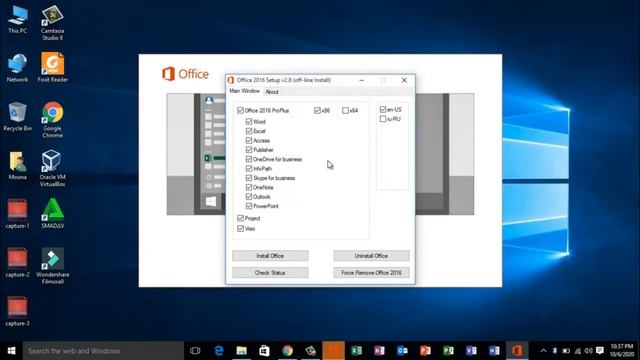Show hidden system tray icons
Image resolution: width=640 pixels, height=360 pixels.
click(543, 351)
